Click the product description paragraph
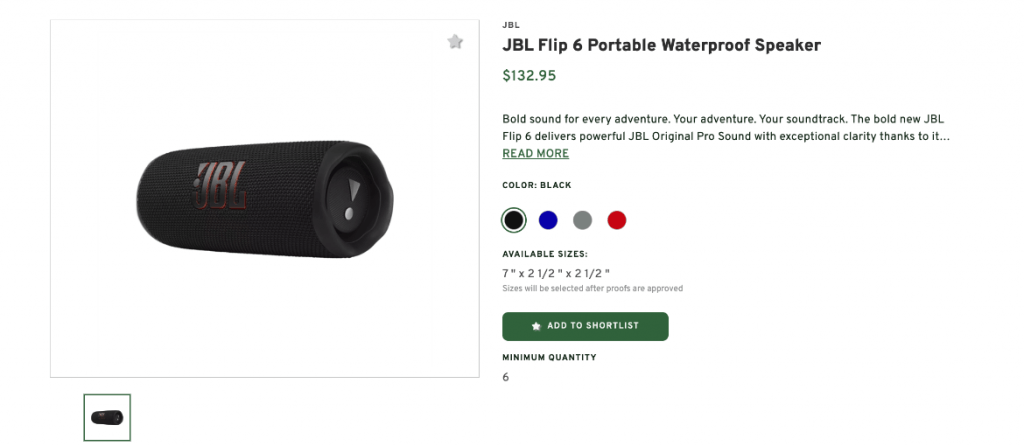 [x=725, y=126]
